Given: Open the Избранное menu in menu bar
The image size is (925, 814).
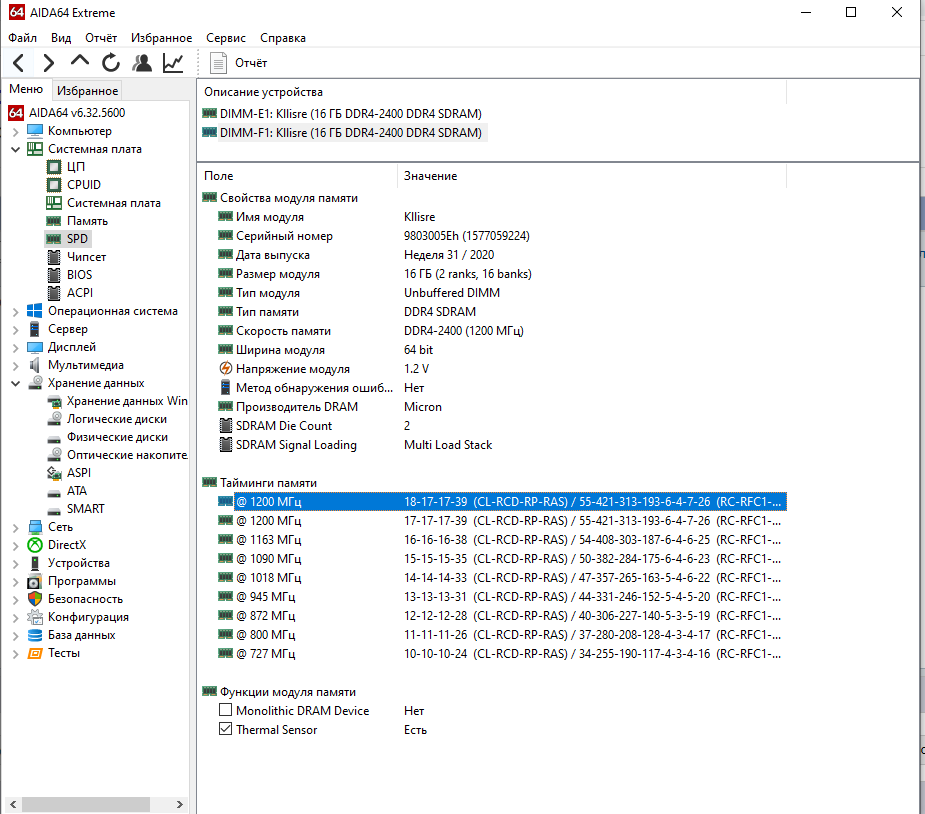Looking at the screenshot, I should click(x=161, y=38).
